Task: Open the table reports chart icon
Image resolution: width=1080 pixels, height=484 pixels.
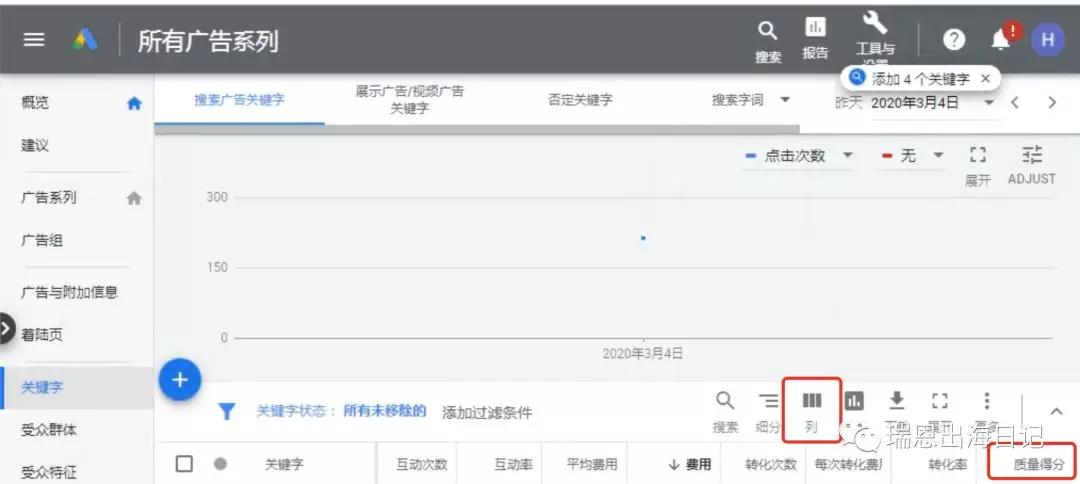Action: [x=855, y=401]
